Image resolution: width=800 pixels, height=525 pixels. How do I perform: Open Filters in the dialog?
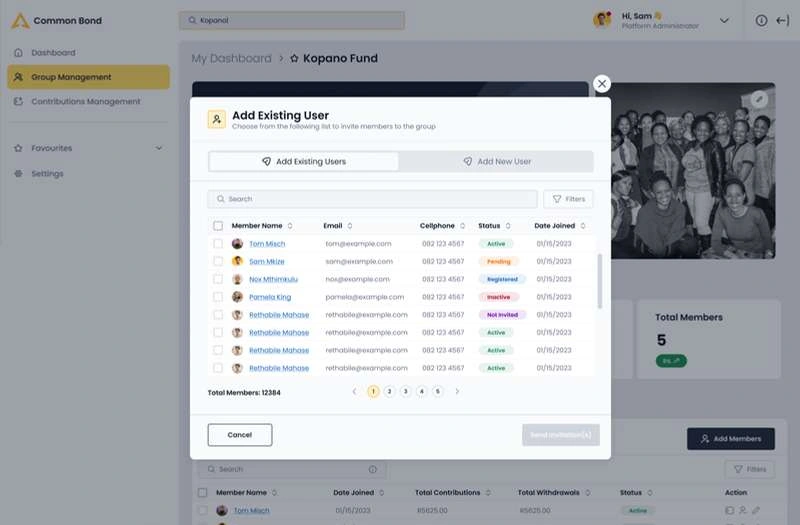click(x=568, y=199)
